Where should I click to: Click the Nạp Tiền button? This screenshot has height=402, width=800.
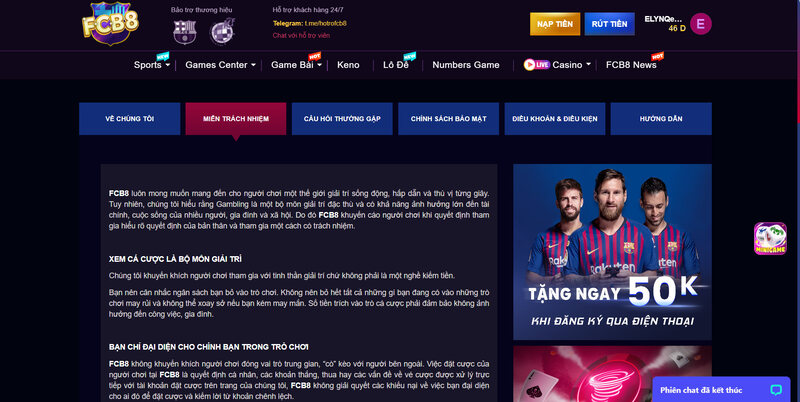555,24
